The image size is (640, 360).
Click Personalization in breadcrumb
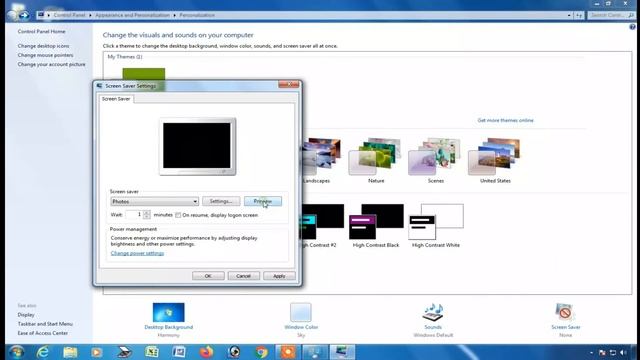click(197, 15)
